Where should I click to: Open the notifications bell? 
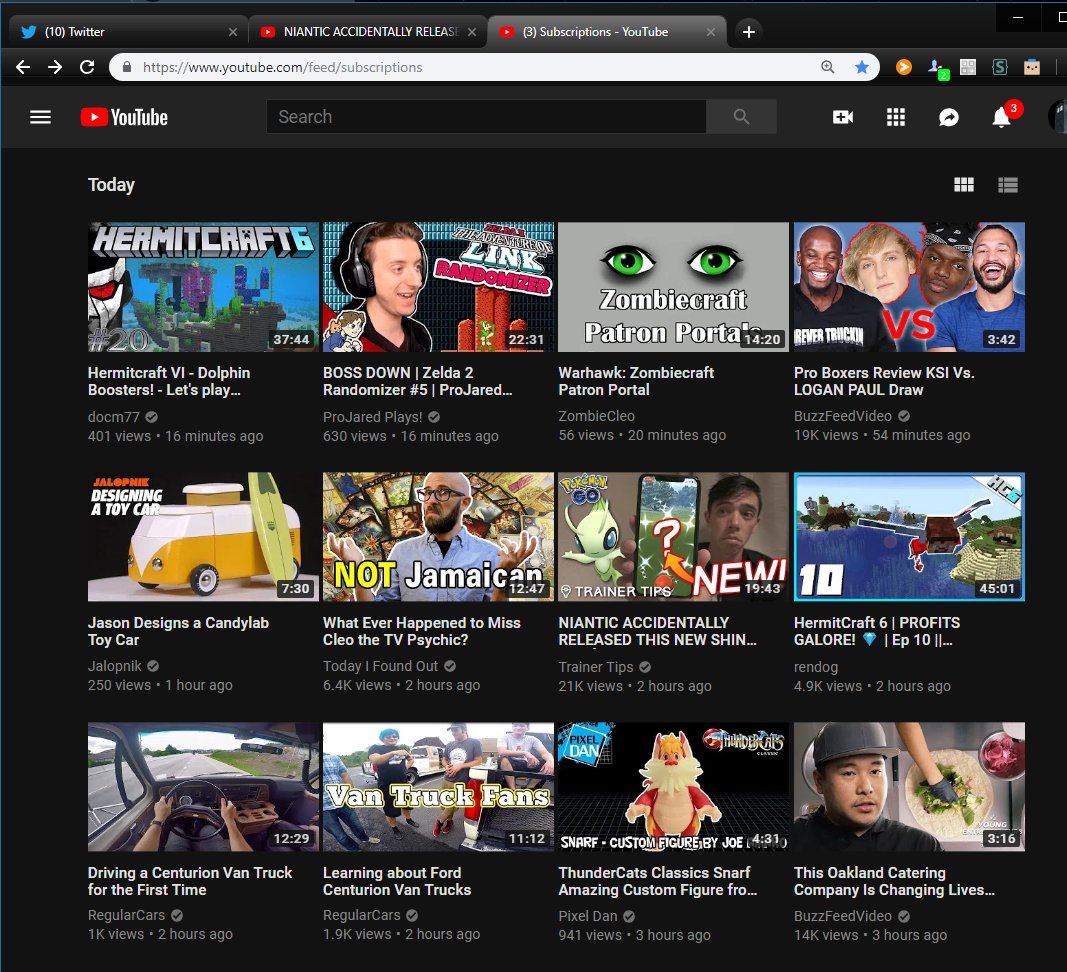1001,117
